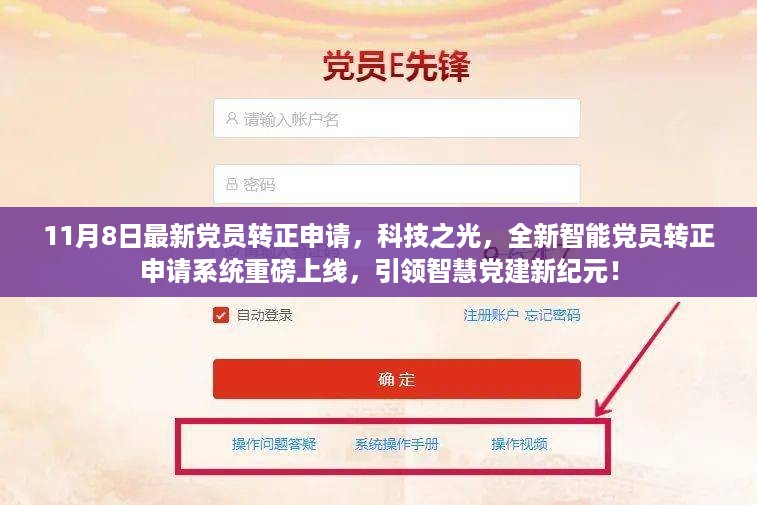Click the red decorative ceiling at top
Viewport: 757px width, 505px height.
378,17
